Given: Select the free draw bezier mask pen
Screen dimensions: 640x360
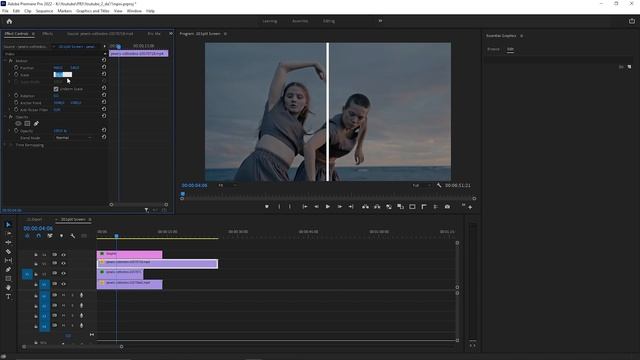Looking at the screenshot, I should 36,124.
